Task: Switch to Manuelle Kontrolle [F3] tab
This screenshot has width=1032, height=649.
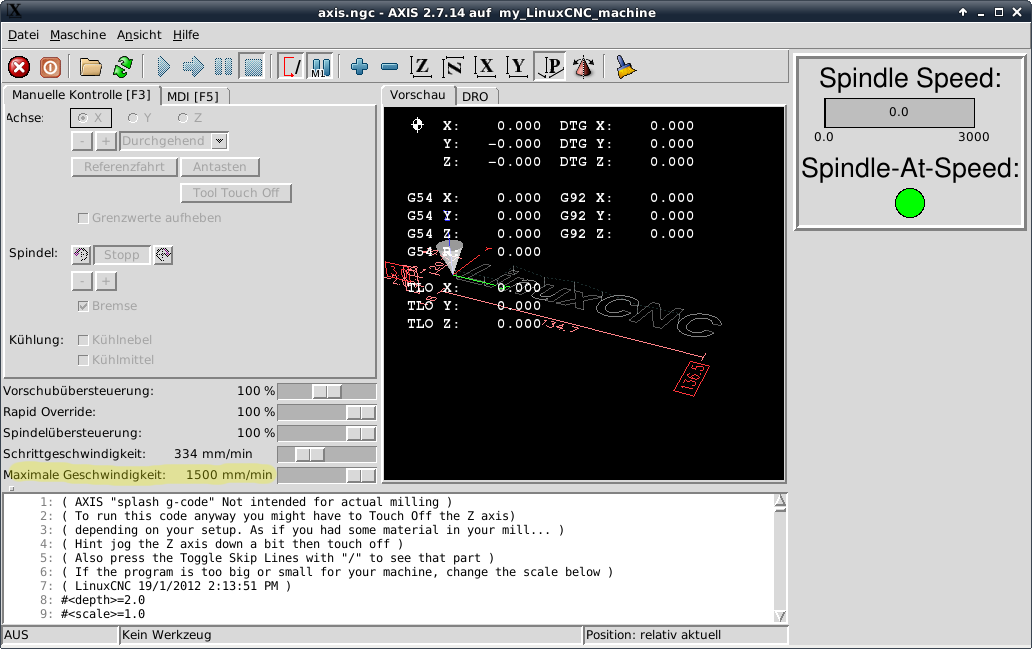Action: 82,95
